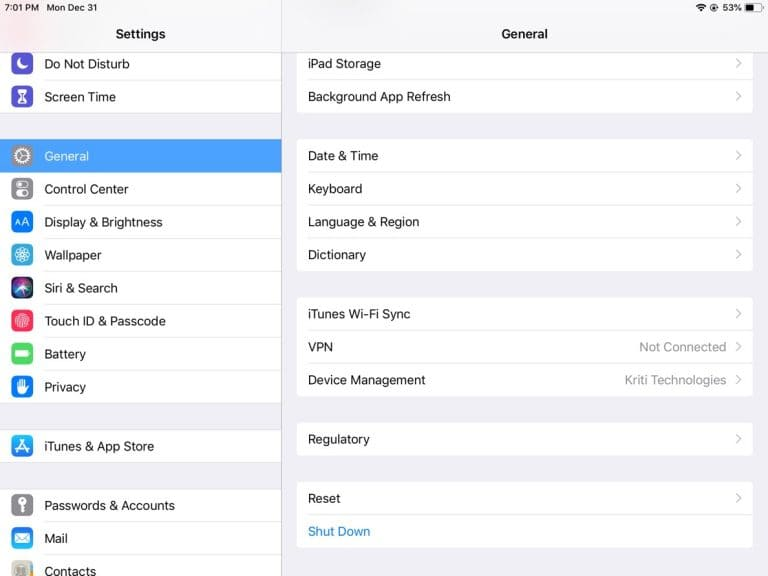The height and width of the screenshot is (576, 768).
Task: Tap the Touch ID fingerprint icon
Action: (x=22, y=321)
